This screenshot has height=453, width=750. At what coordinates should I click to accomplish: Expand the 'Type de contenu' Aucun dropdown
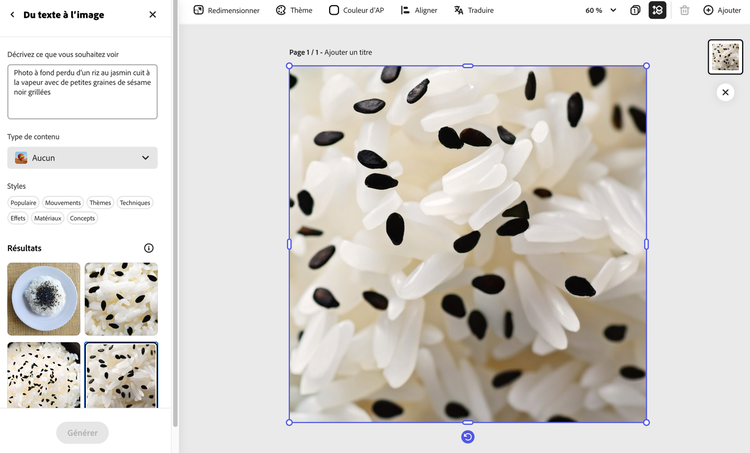82,158
